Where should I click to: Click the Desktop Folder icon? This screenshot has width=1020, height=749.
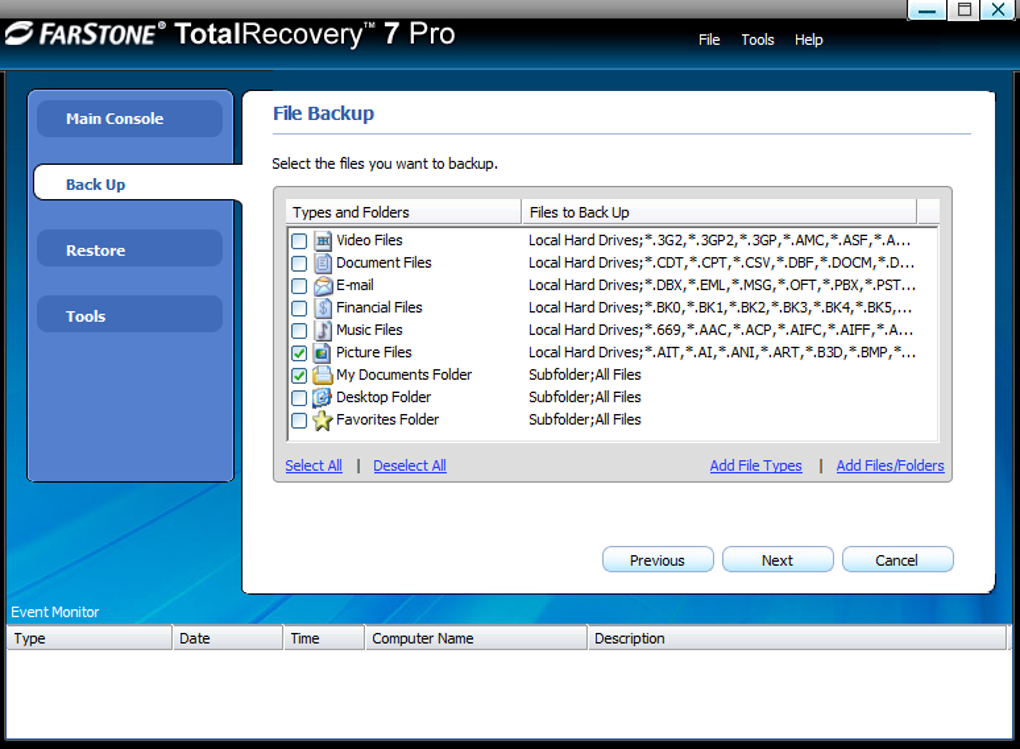(x=323, y=398)
